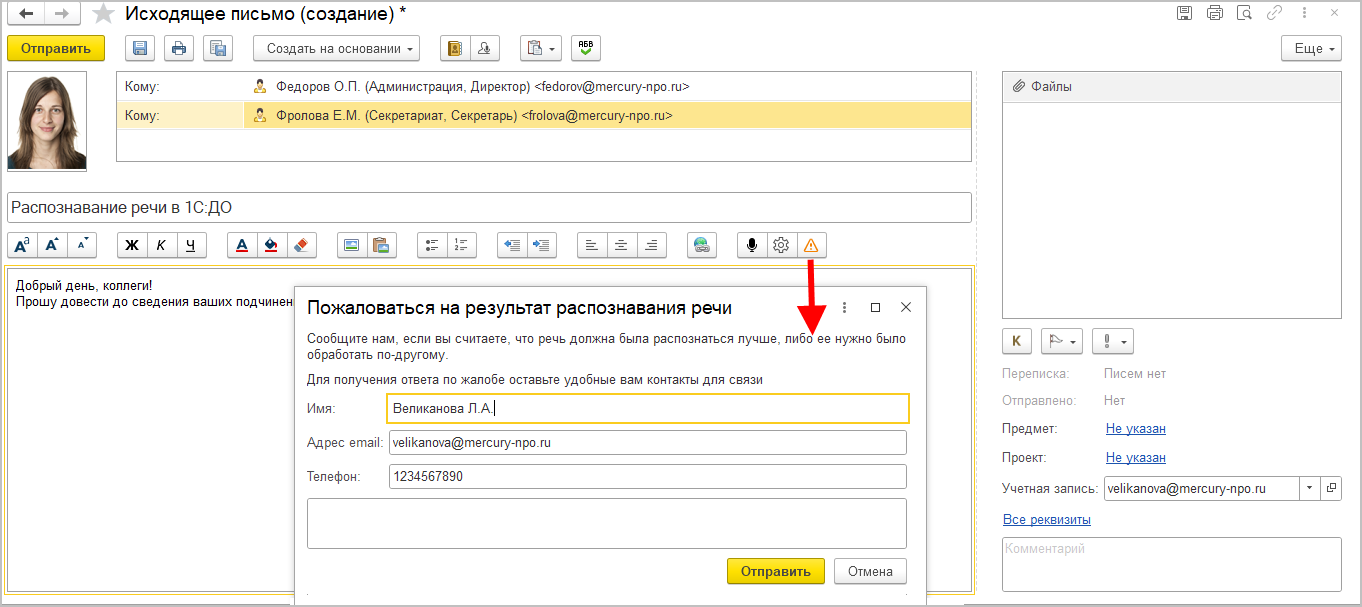Click the window title bar printer icon
This screenshot has height=607, width=1362.
(1215, 13)
